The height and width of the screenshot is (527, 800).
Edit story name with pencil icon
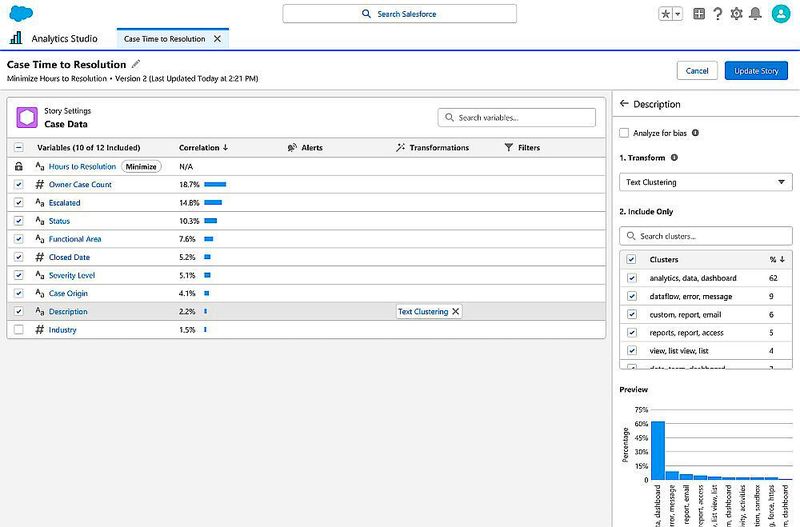pyautogui.click(x=136, y=64)
